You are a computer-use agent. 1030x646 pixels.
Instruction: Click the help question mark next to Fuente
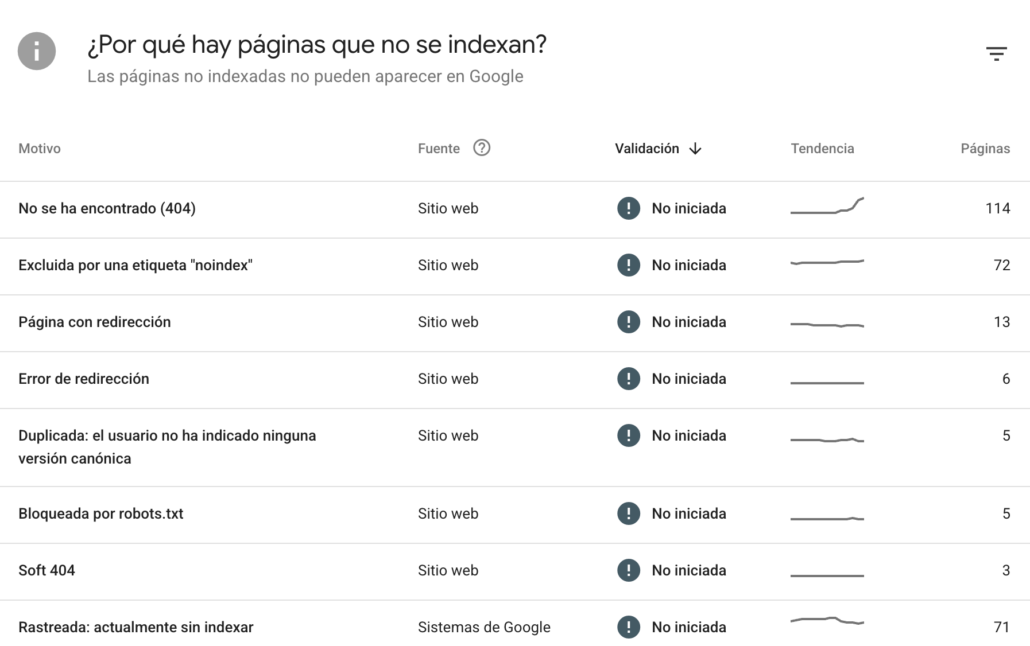481,148
